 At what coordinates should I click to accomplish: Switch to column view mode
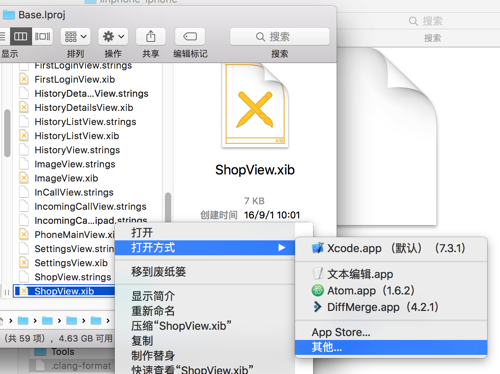[21, 36]
